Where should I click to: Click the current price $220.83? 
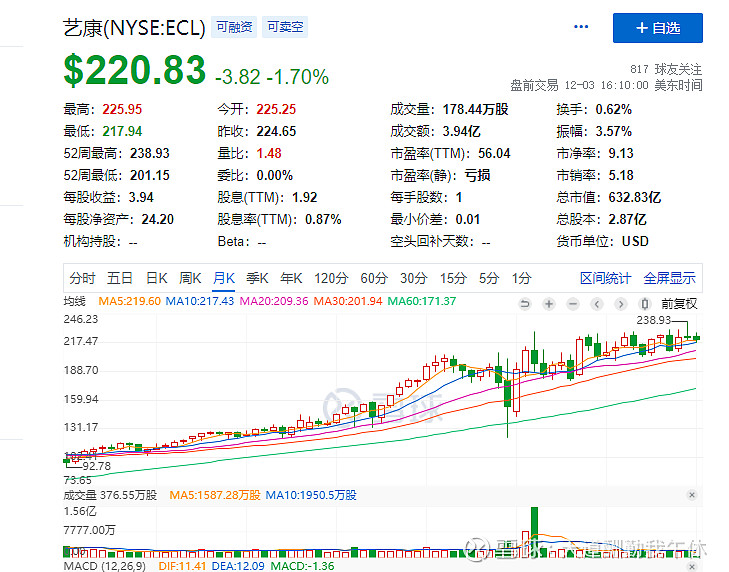pyautogui.click(x=134, y=70)
